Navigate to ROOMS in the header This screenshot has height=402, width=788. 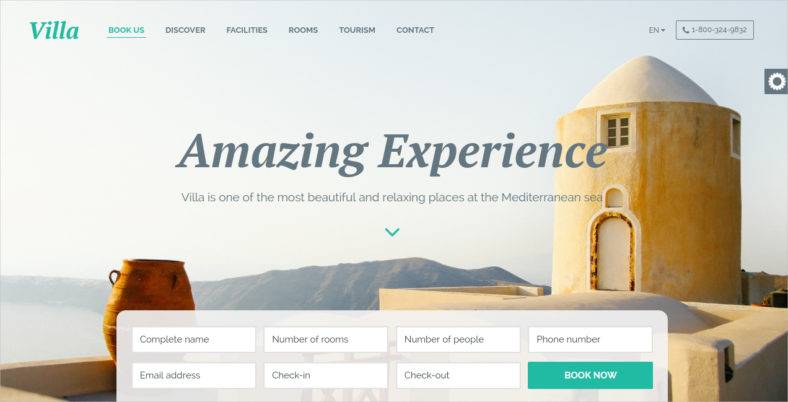(x=303, y=30)
